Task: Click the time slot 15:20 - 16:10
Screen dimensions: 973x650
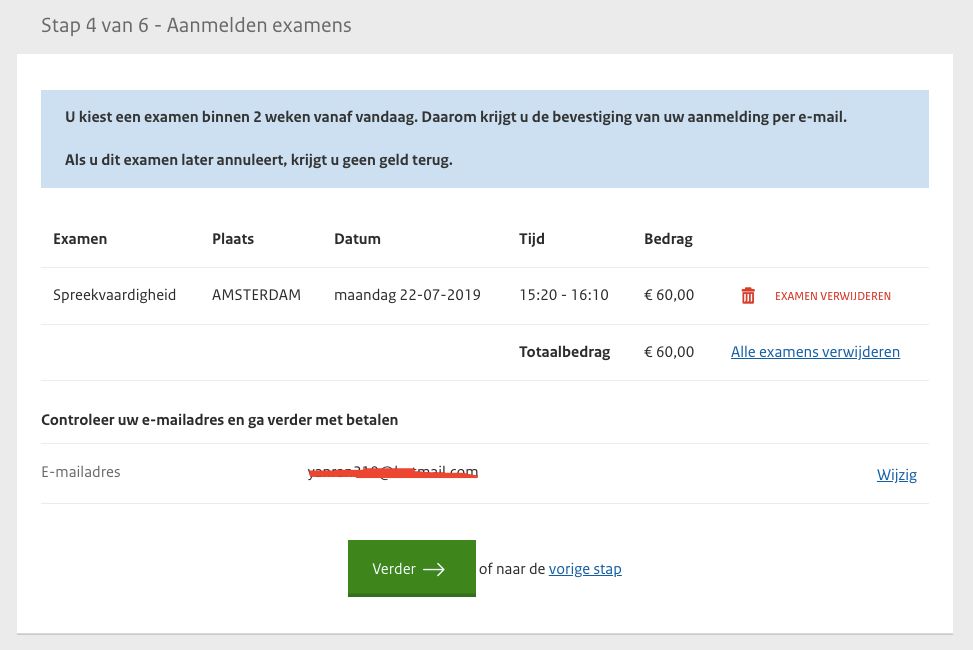Action: pos(564,296)
